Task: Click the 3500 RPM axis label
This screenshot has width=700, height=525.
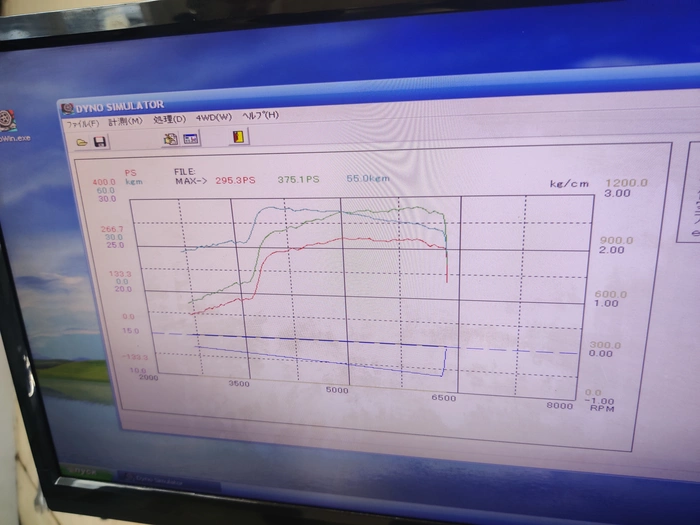Action: 239,383
